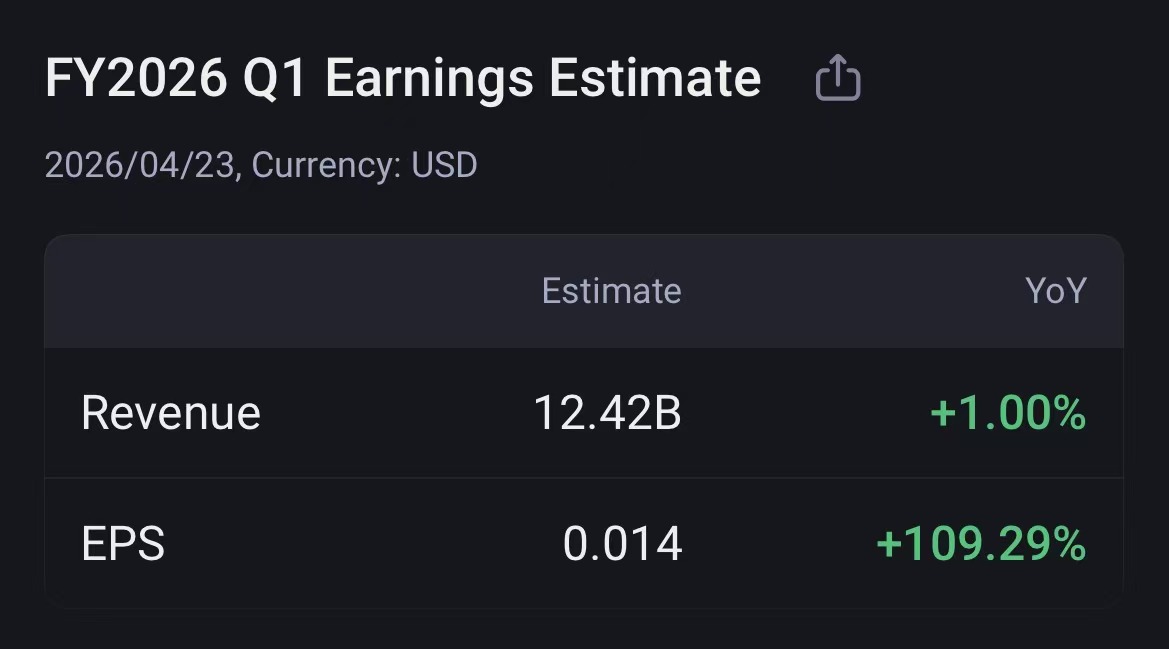1169x649 pixels.
Task: Click the Q1 text in the heading
Action: pyautogui.click(x=274, y=79)
